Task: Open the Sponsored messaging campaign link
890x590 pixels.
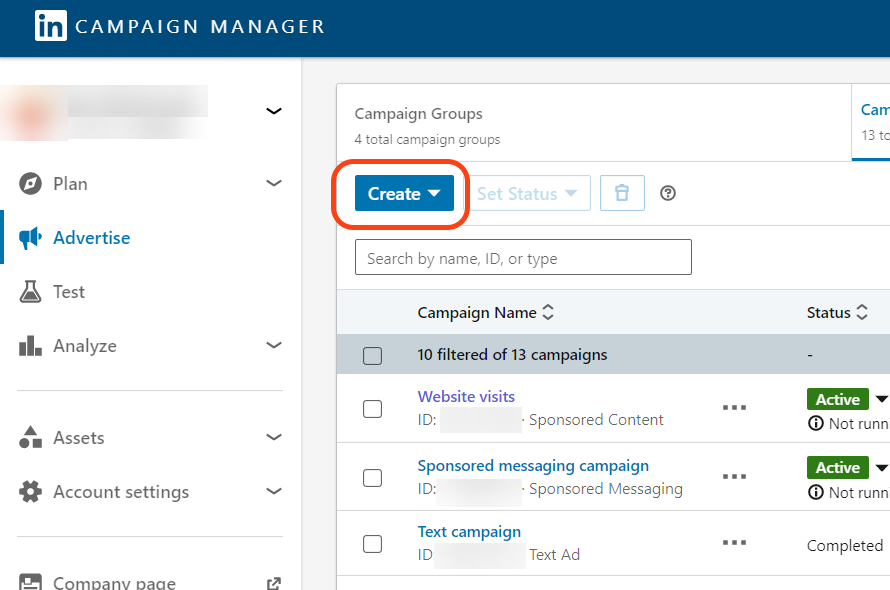Action: point(533,466)
